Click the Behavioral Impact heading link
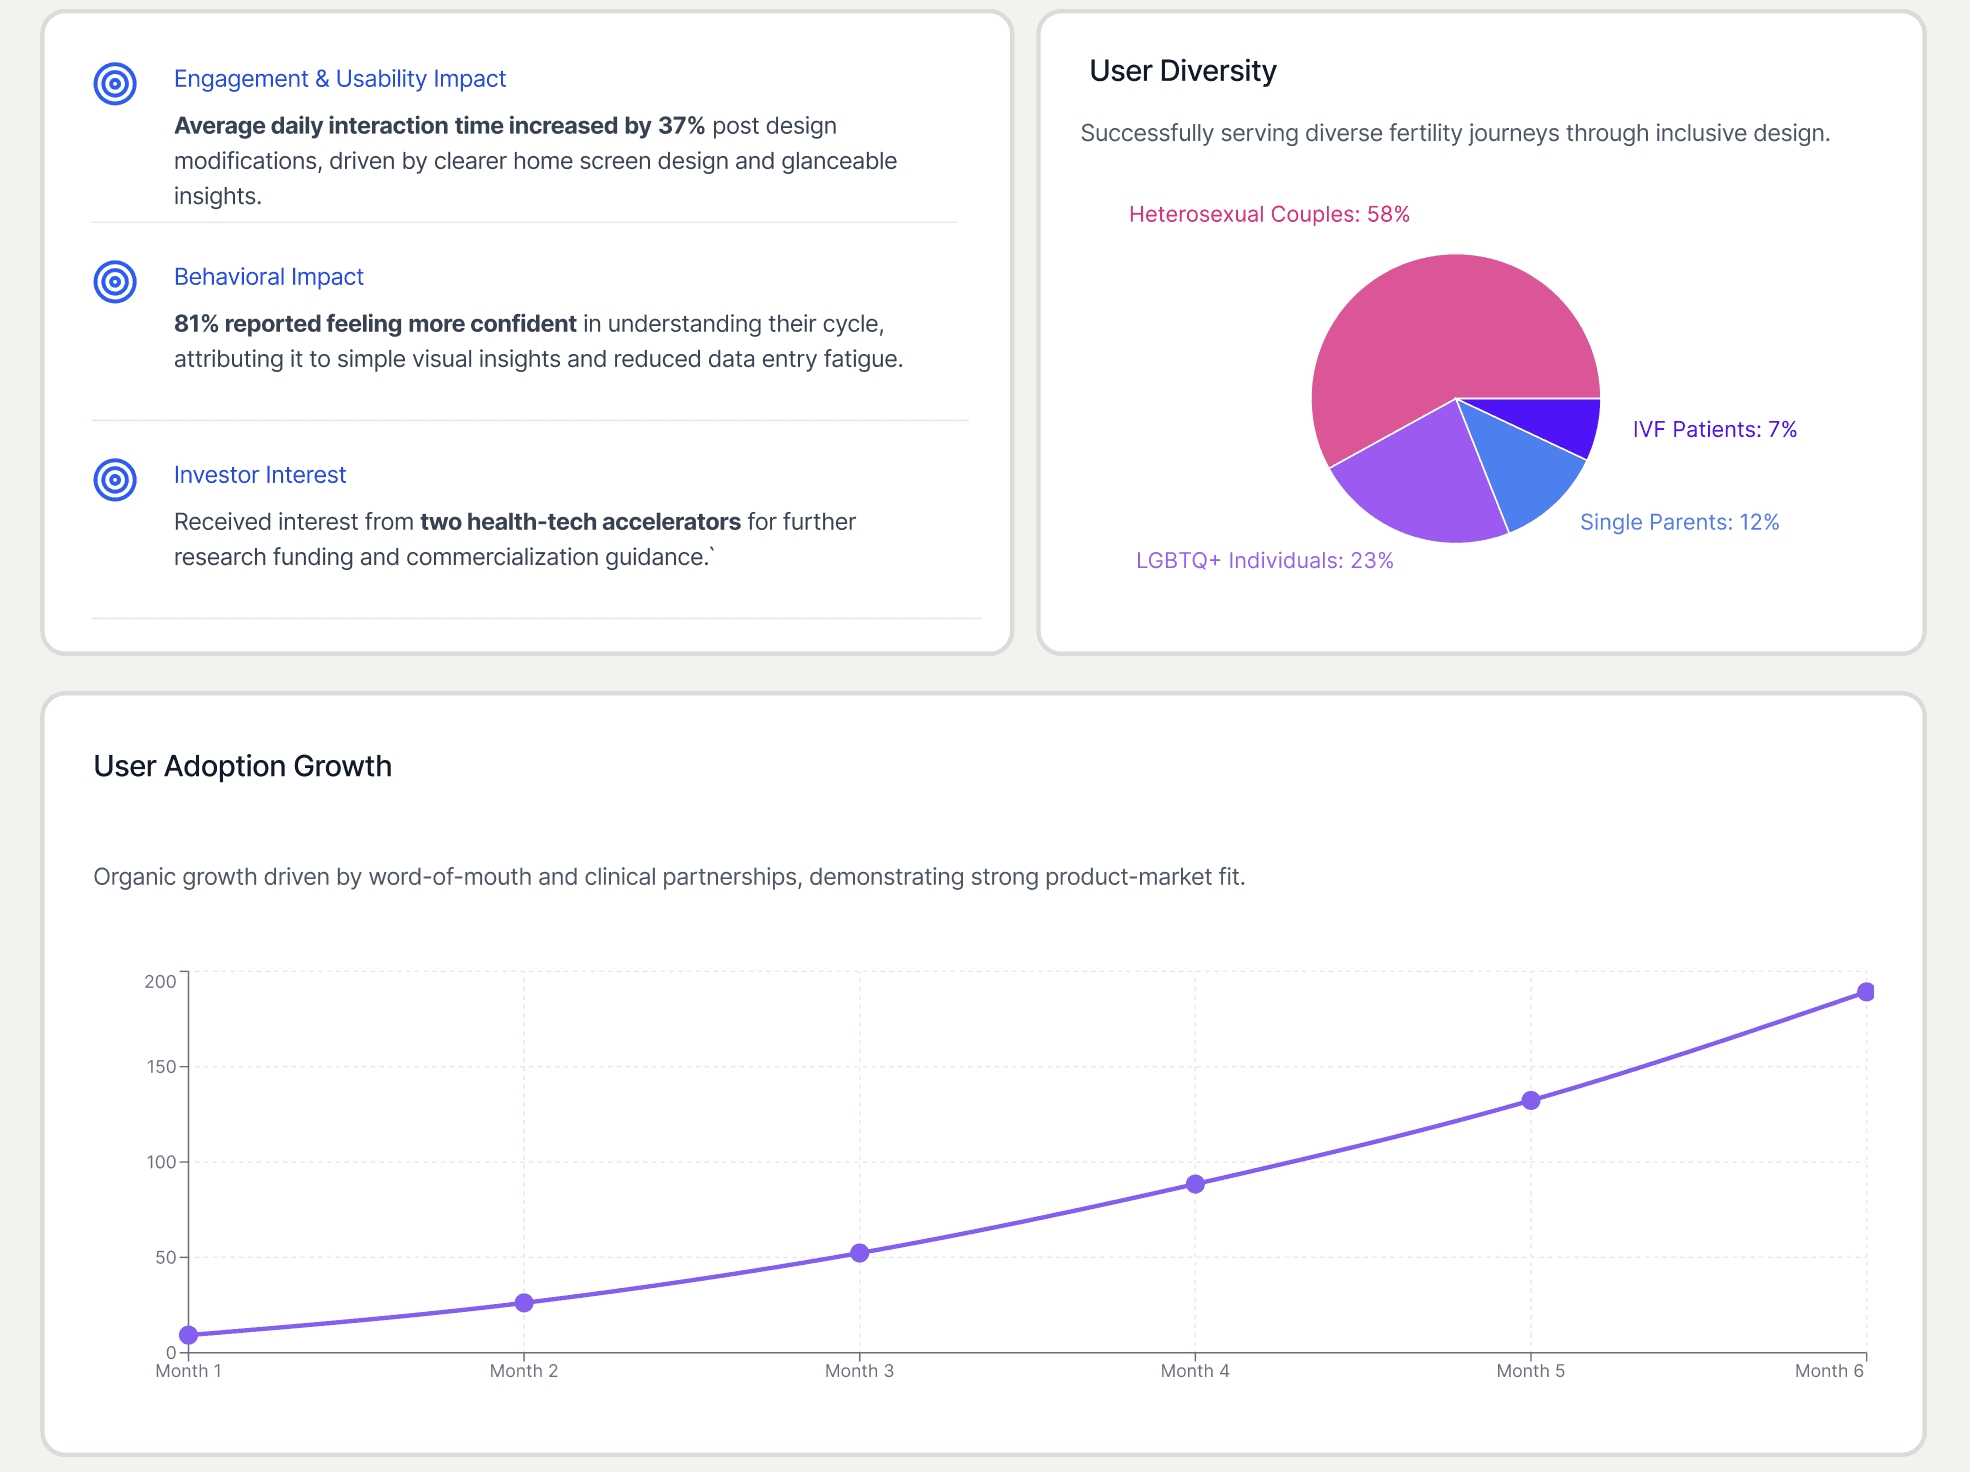The image size is (1970, 1472). [268, 277]
